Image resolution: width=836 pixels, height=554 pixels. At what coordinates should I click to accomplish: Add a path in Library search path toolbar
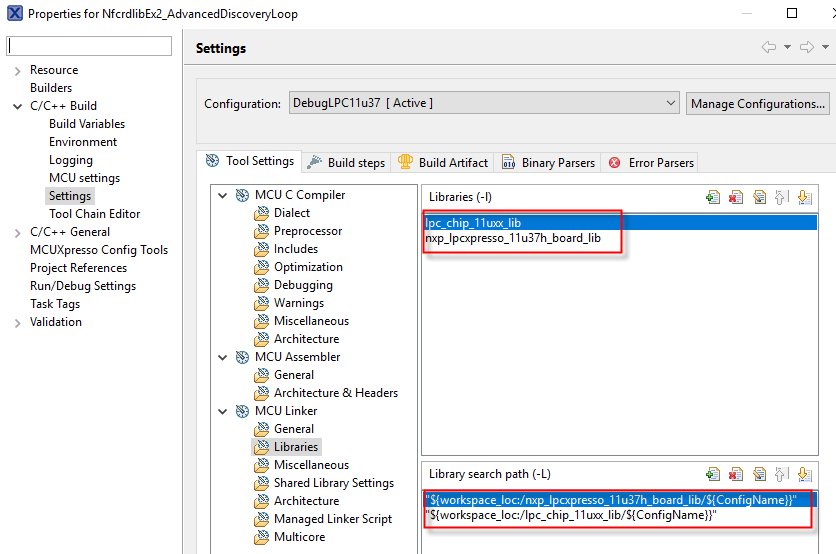click(x=713, y=474)
